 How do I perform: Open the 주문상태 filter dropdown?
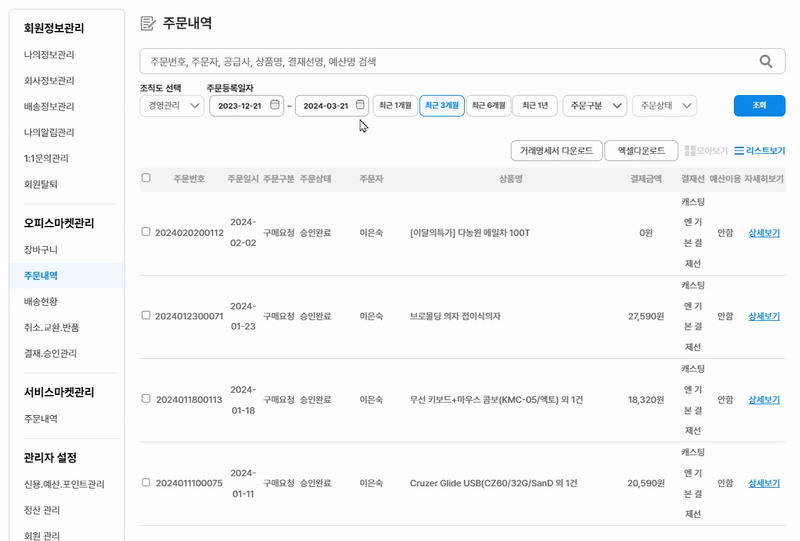point(664,106)
